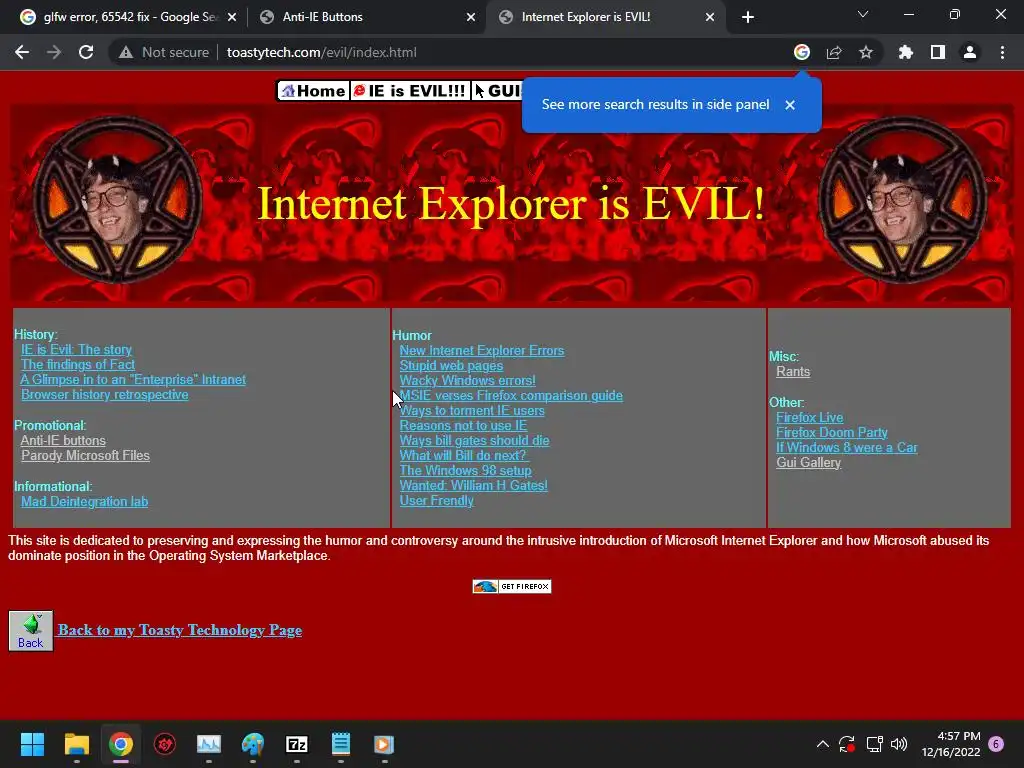
Task: Click the Not secure warning icon
Action: [125, 52]
